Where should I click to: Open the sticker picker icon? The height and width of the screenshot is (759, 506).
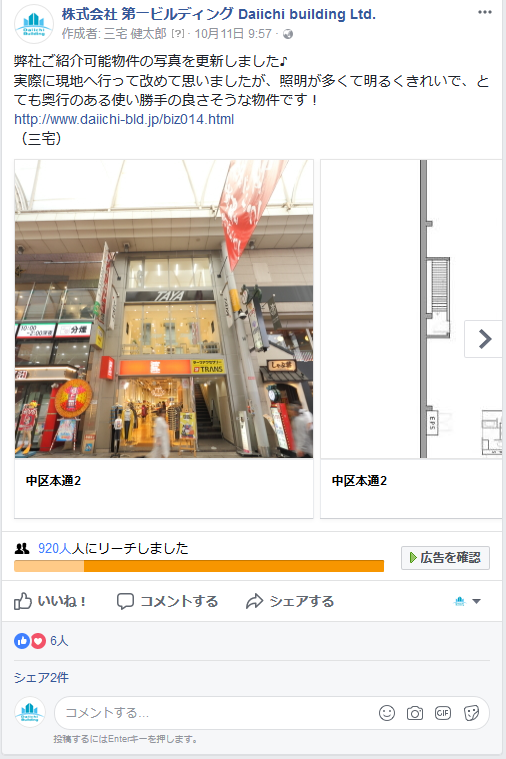(x=471, y=713)
